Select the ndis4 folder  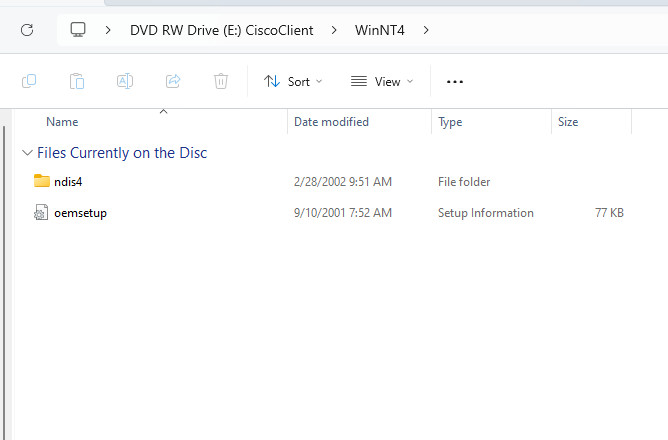[x=68, y=182]
